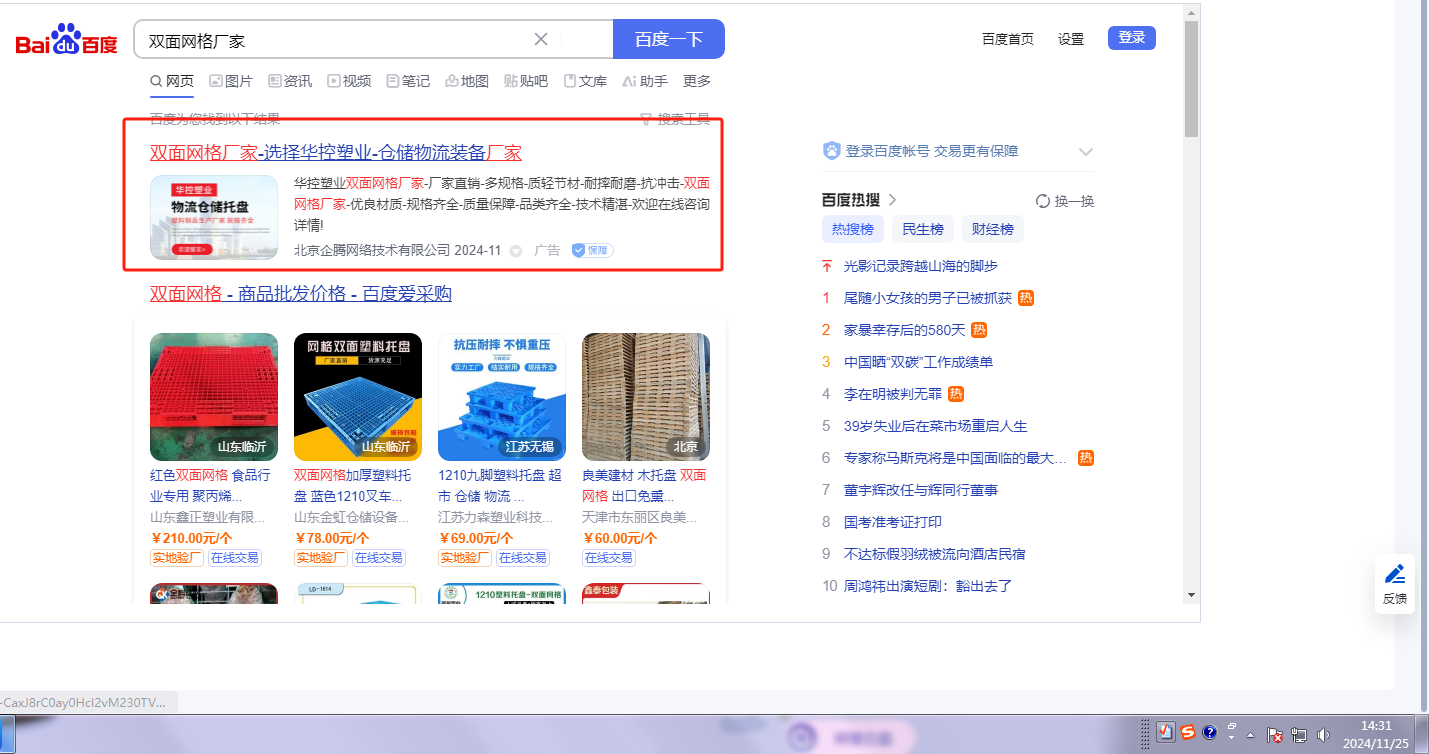
Task: Select the 笔记 notes tab
Action: [408, 81]
